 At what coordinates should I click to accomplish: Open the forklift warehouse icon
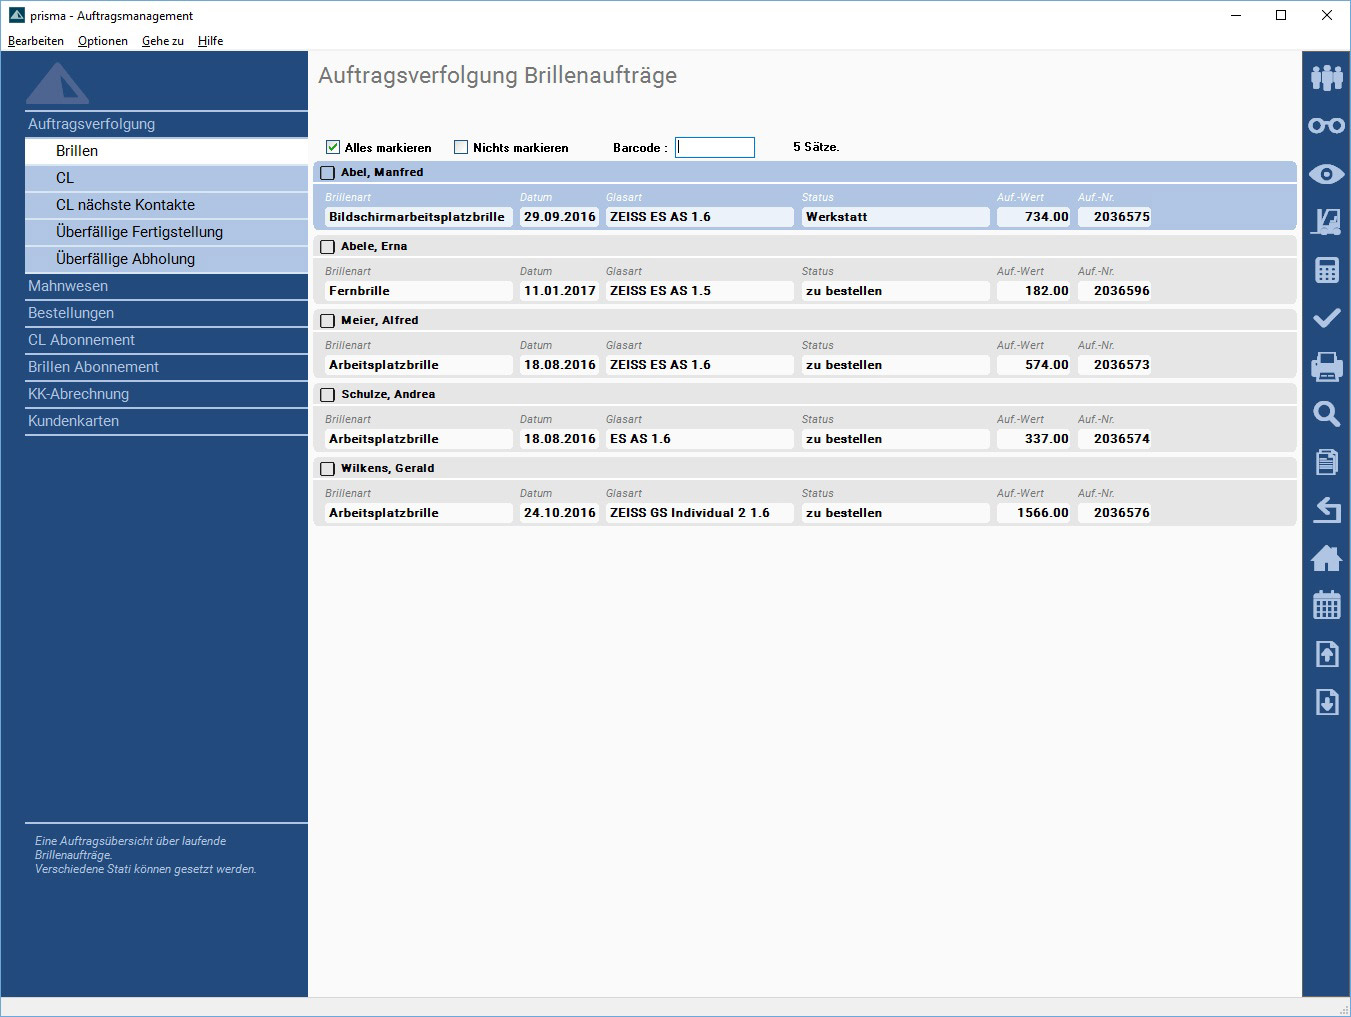(x=1327, y=222)
